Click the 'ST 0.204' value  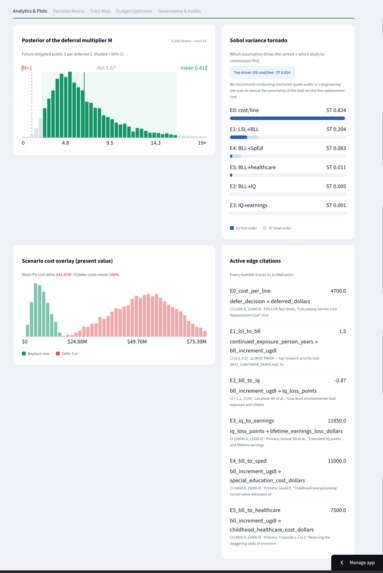(336, 129)
